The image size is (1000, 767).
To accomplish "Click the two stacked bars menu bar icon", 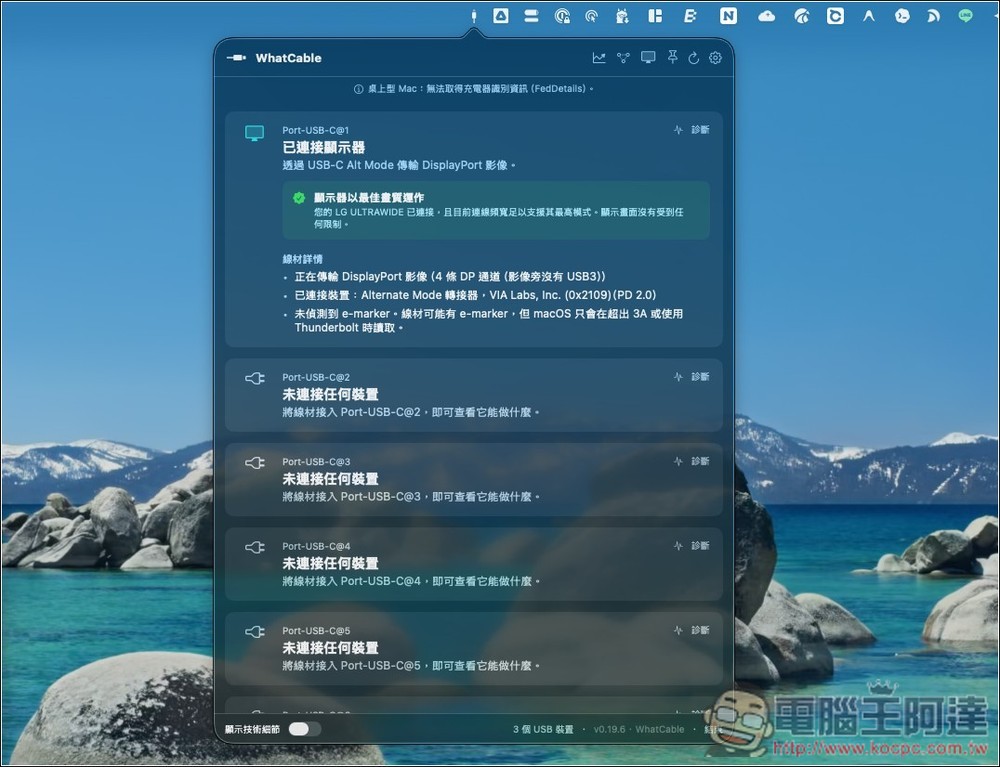I will (x=531, y=16).
